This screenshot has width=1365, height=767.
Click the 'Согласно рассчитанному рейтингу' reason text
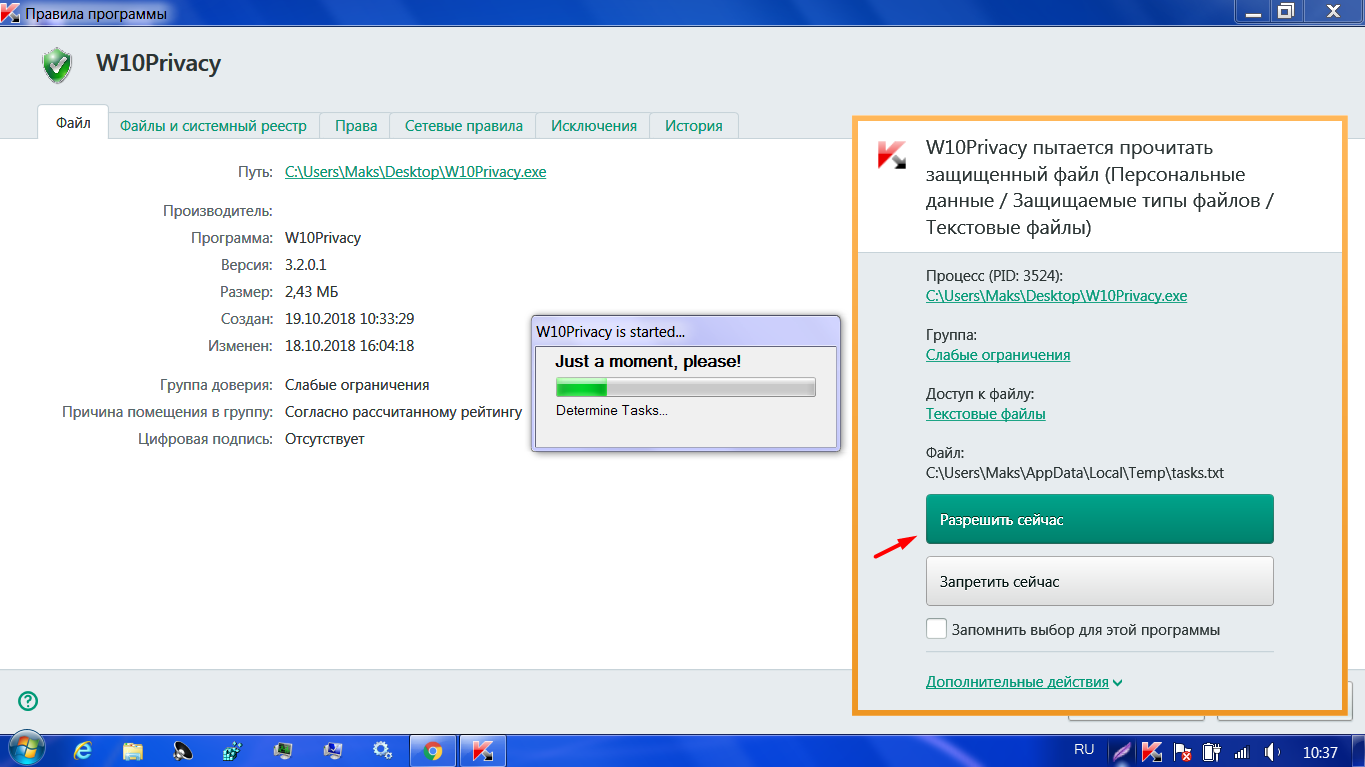404,412
